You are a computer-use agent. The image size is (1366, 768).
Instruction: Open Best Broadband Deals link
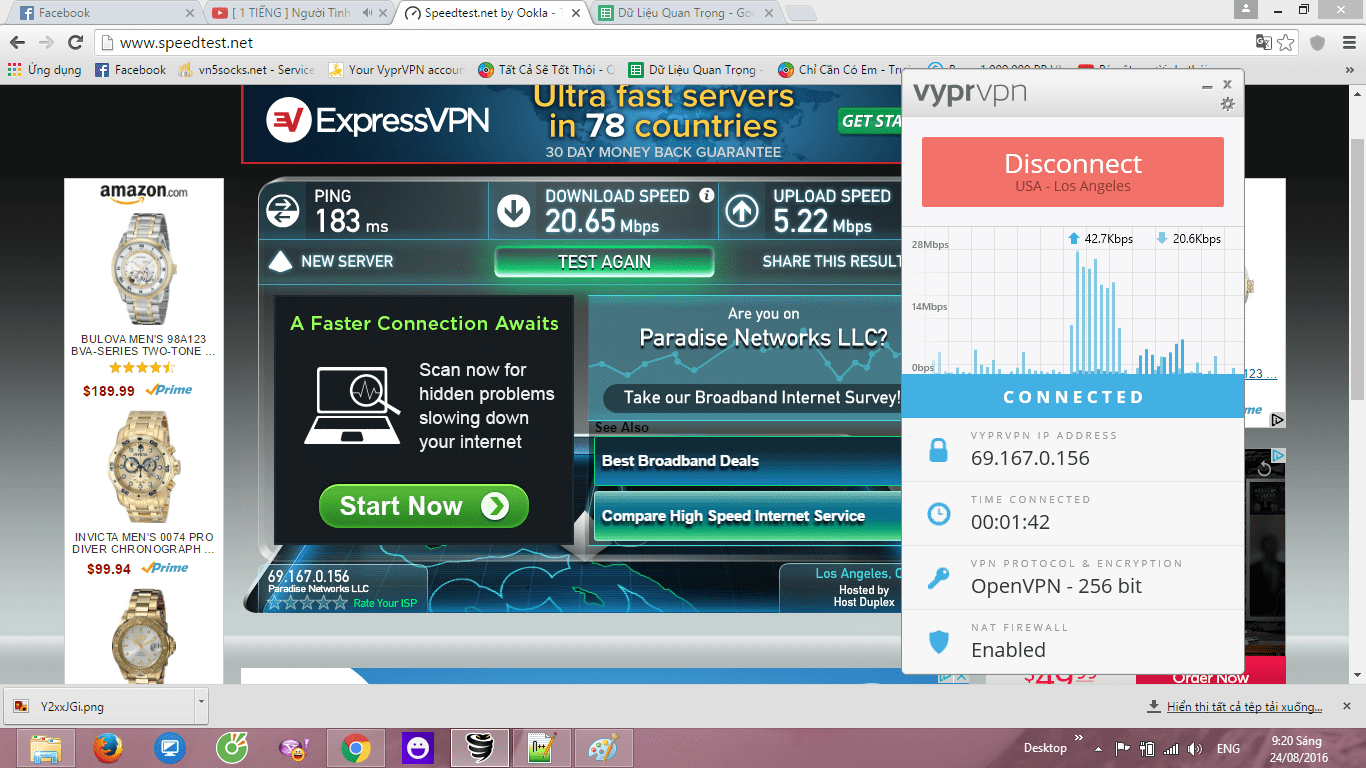[748, 461]
